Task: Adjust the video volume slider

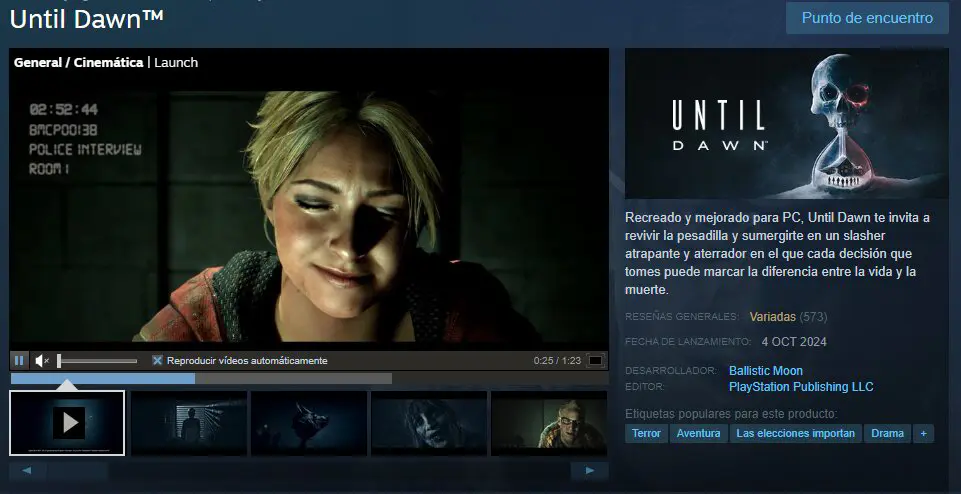Action: [97, 361]
